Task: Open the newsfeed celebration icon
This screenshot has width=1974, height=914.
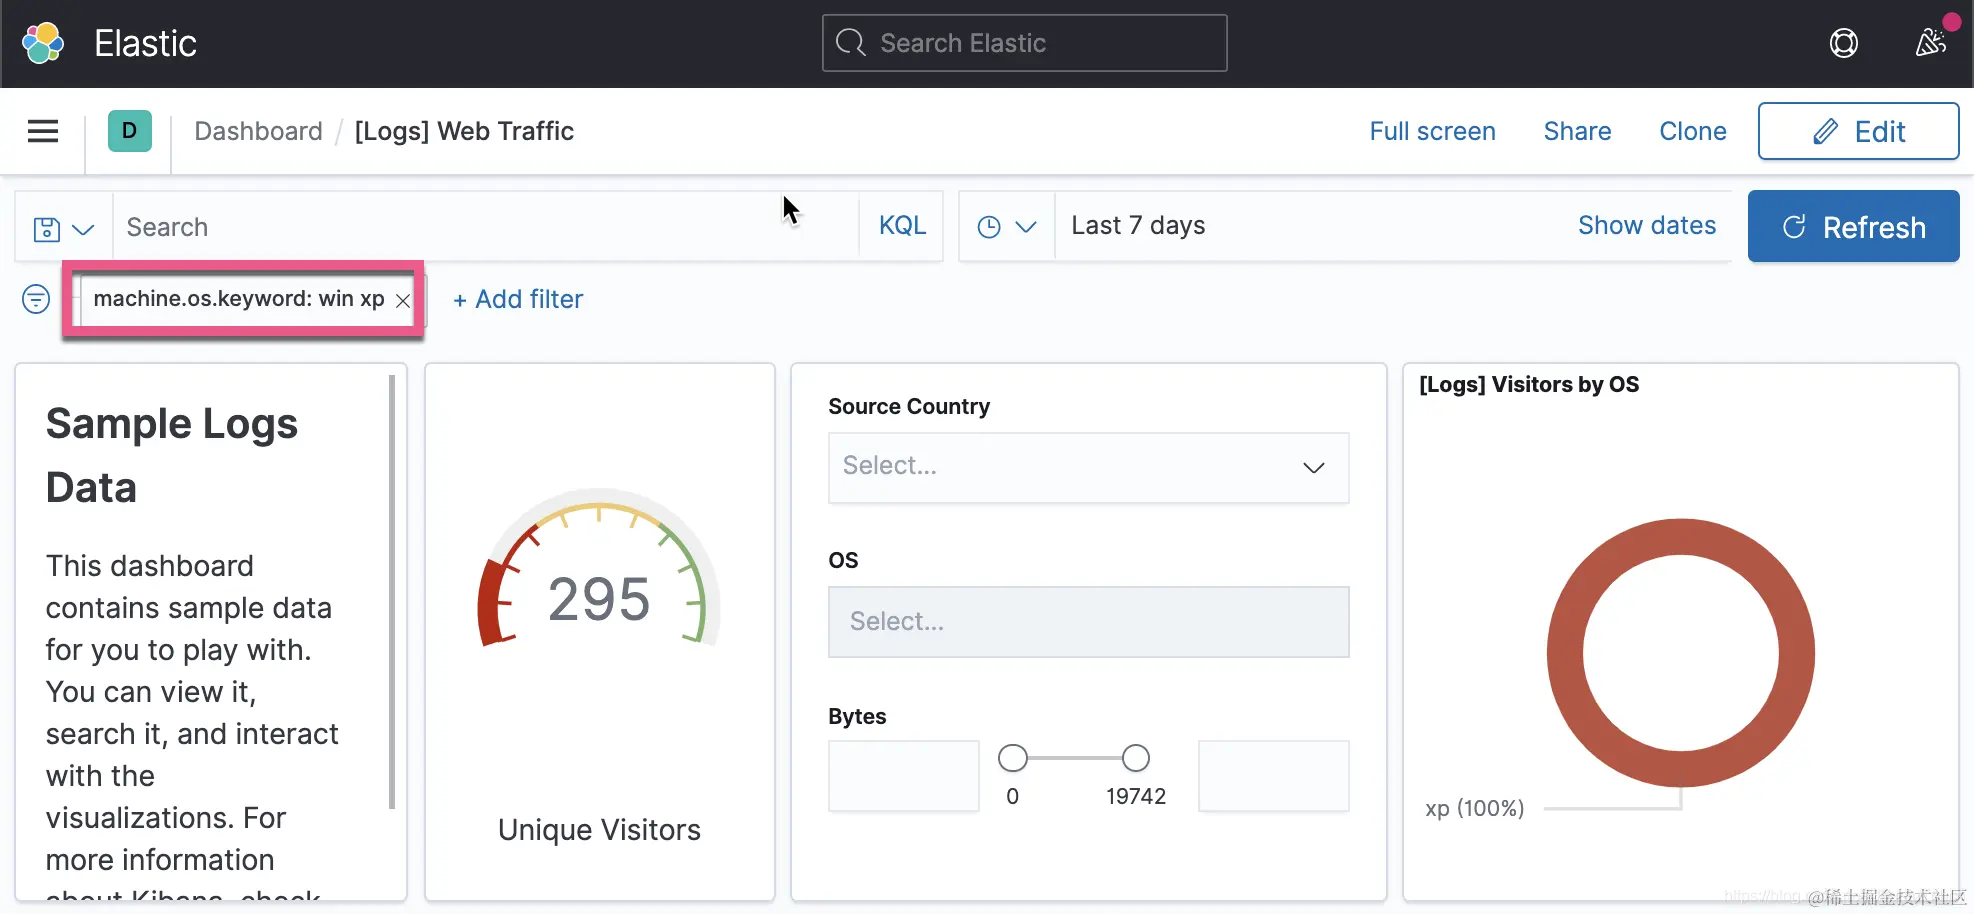Action: click(x=1931, y=43)
